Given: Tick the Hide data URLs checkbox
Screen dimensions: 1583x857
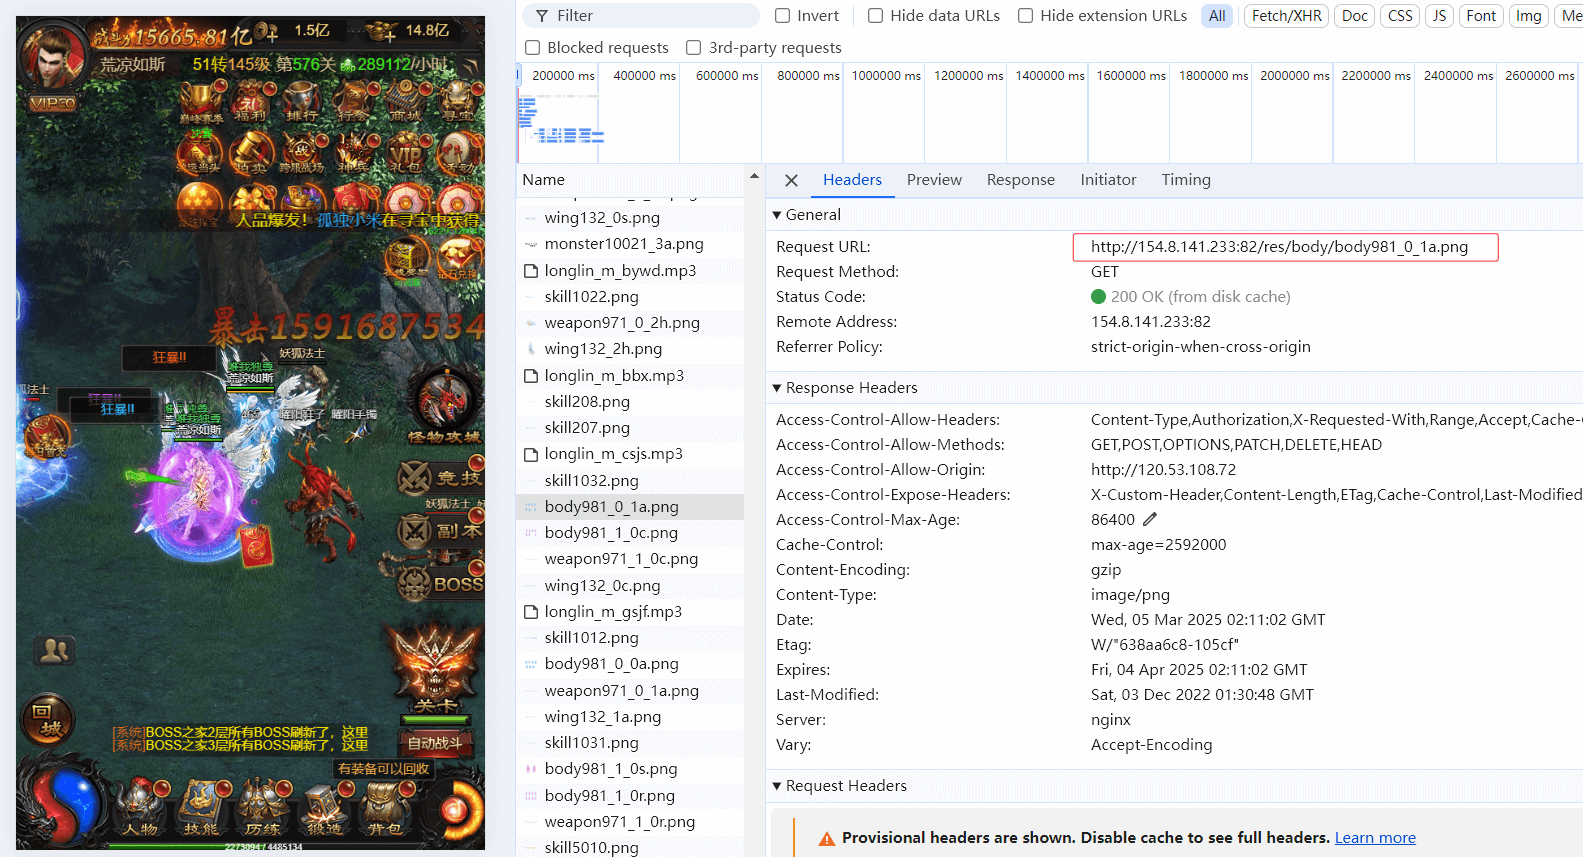Looking at the screenshot, I should click(876, 16).
